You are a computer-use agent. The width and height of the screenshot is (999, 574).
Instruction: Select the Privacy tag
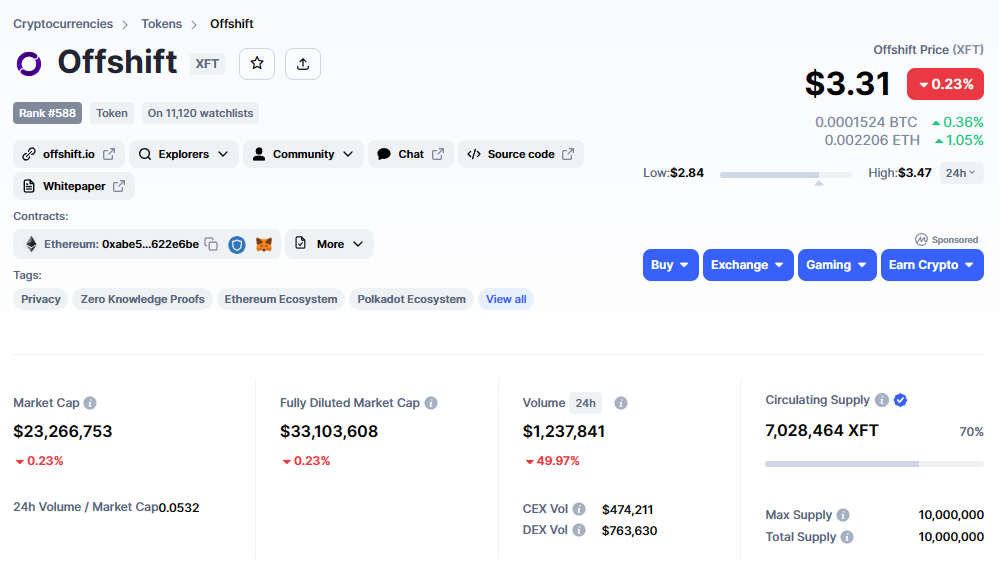(41, 299)
